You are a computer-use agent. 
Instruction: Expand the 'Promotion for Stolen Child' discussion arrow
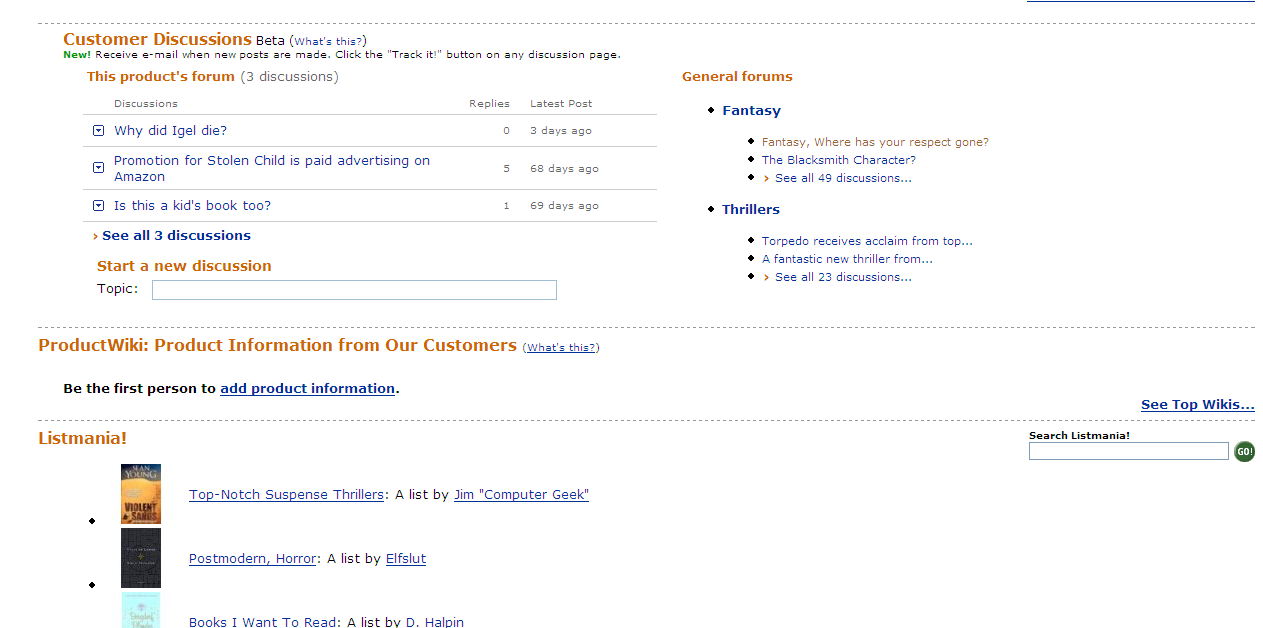98,168
